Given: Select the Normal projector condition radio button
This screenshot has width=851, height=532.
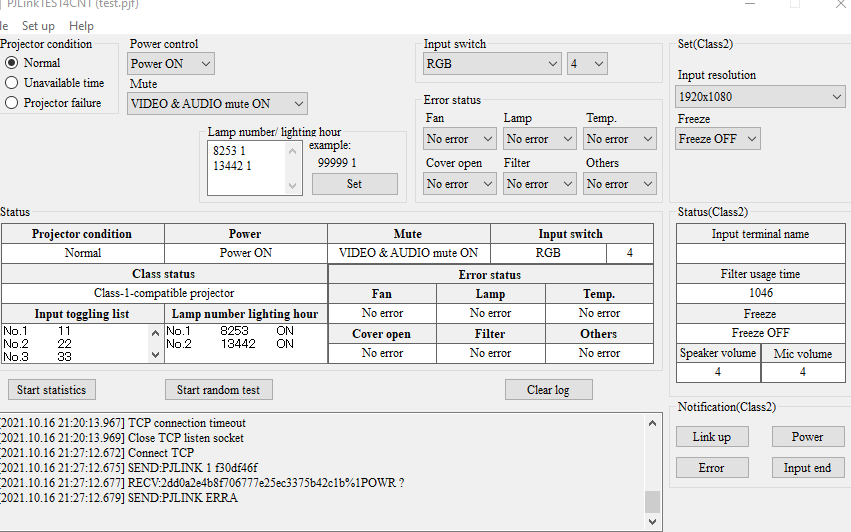Looking at the screenshot, I should (12, 63).
